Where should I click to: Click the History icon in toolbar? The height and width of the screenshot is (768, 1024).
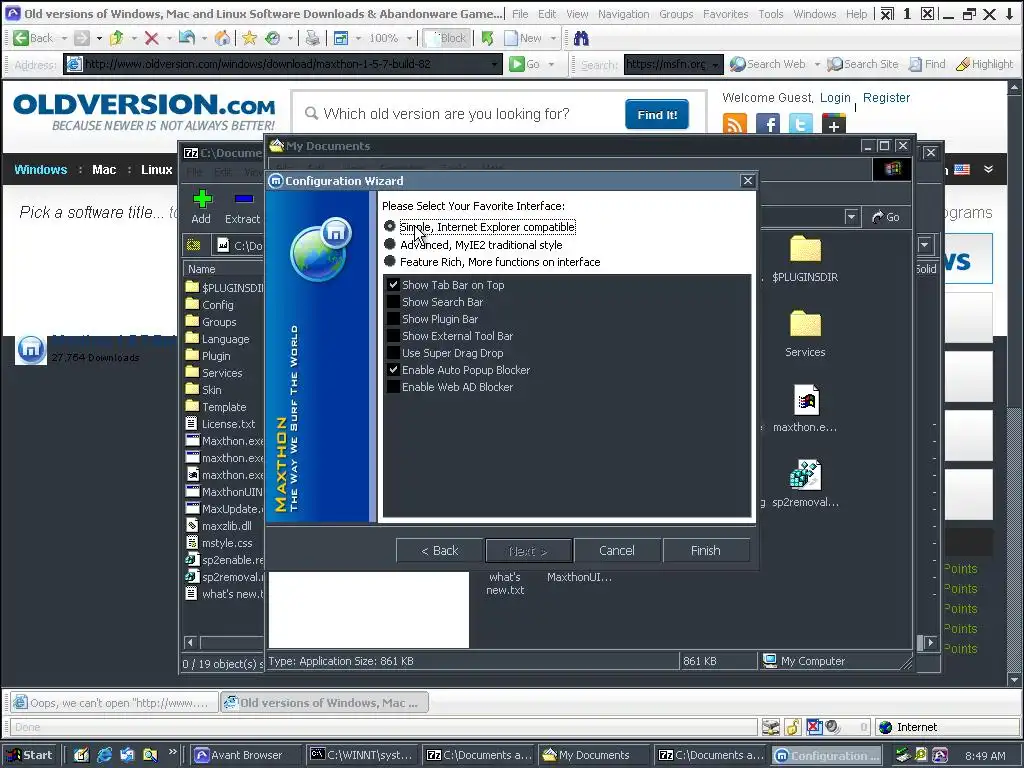coord(273,38)
